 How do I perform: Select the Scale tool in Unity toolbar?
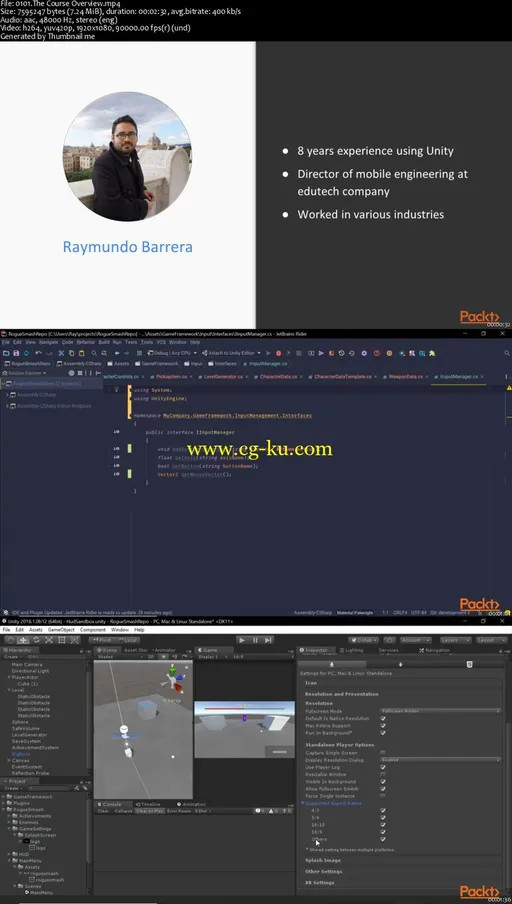pyautogui.click(x=49, y=640)
